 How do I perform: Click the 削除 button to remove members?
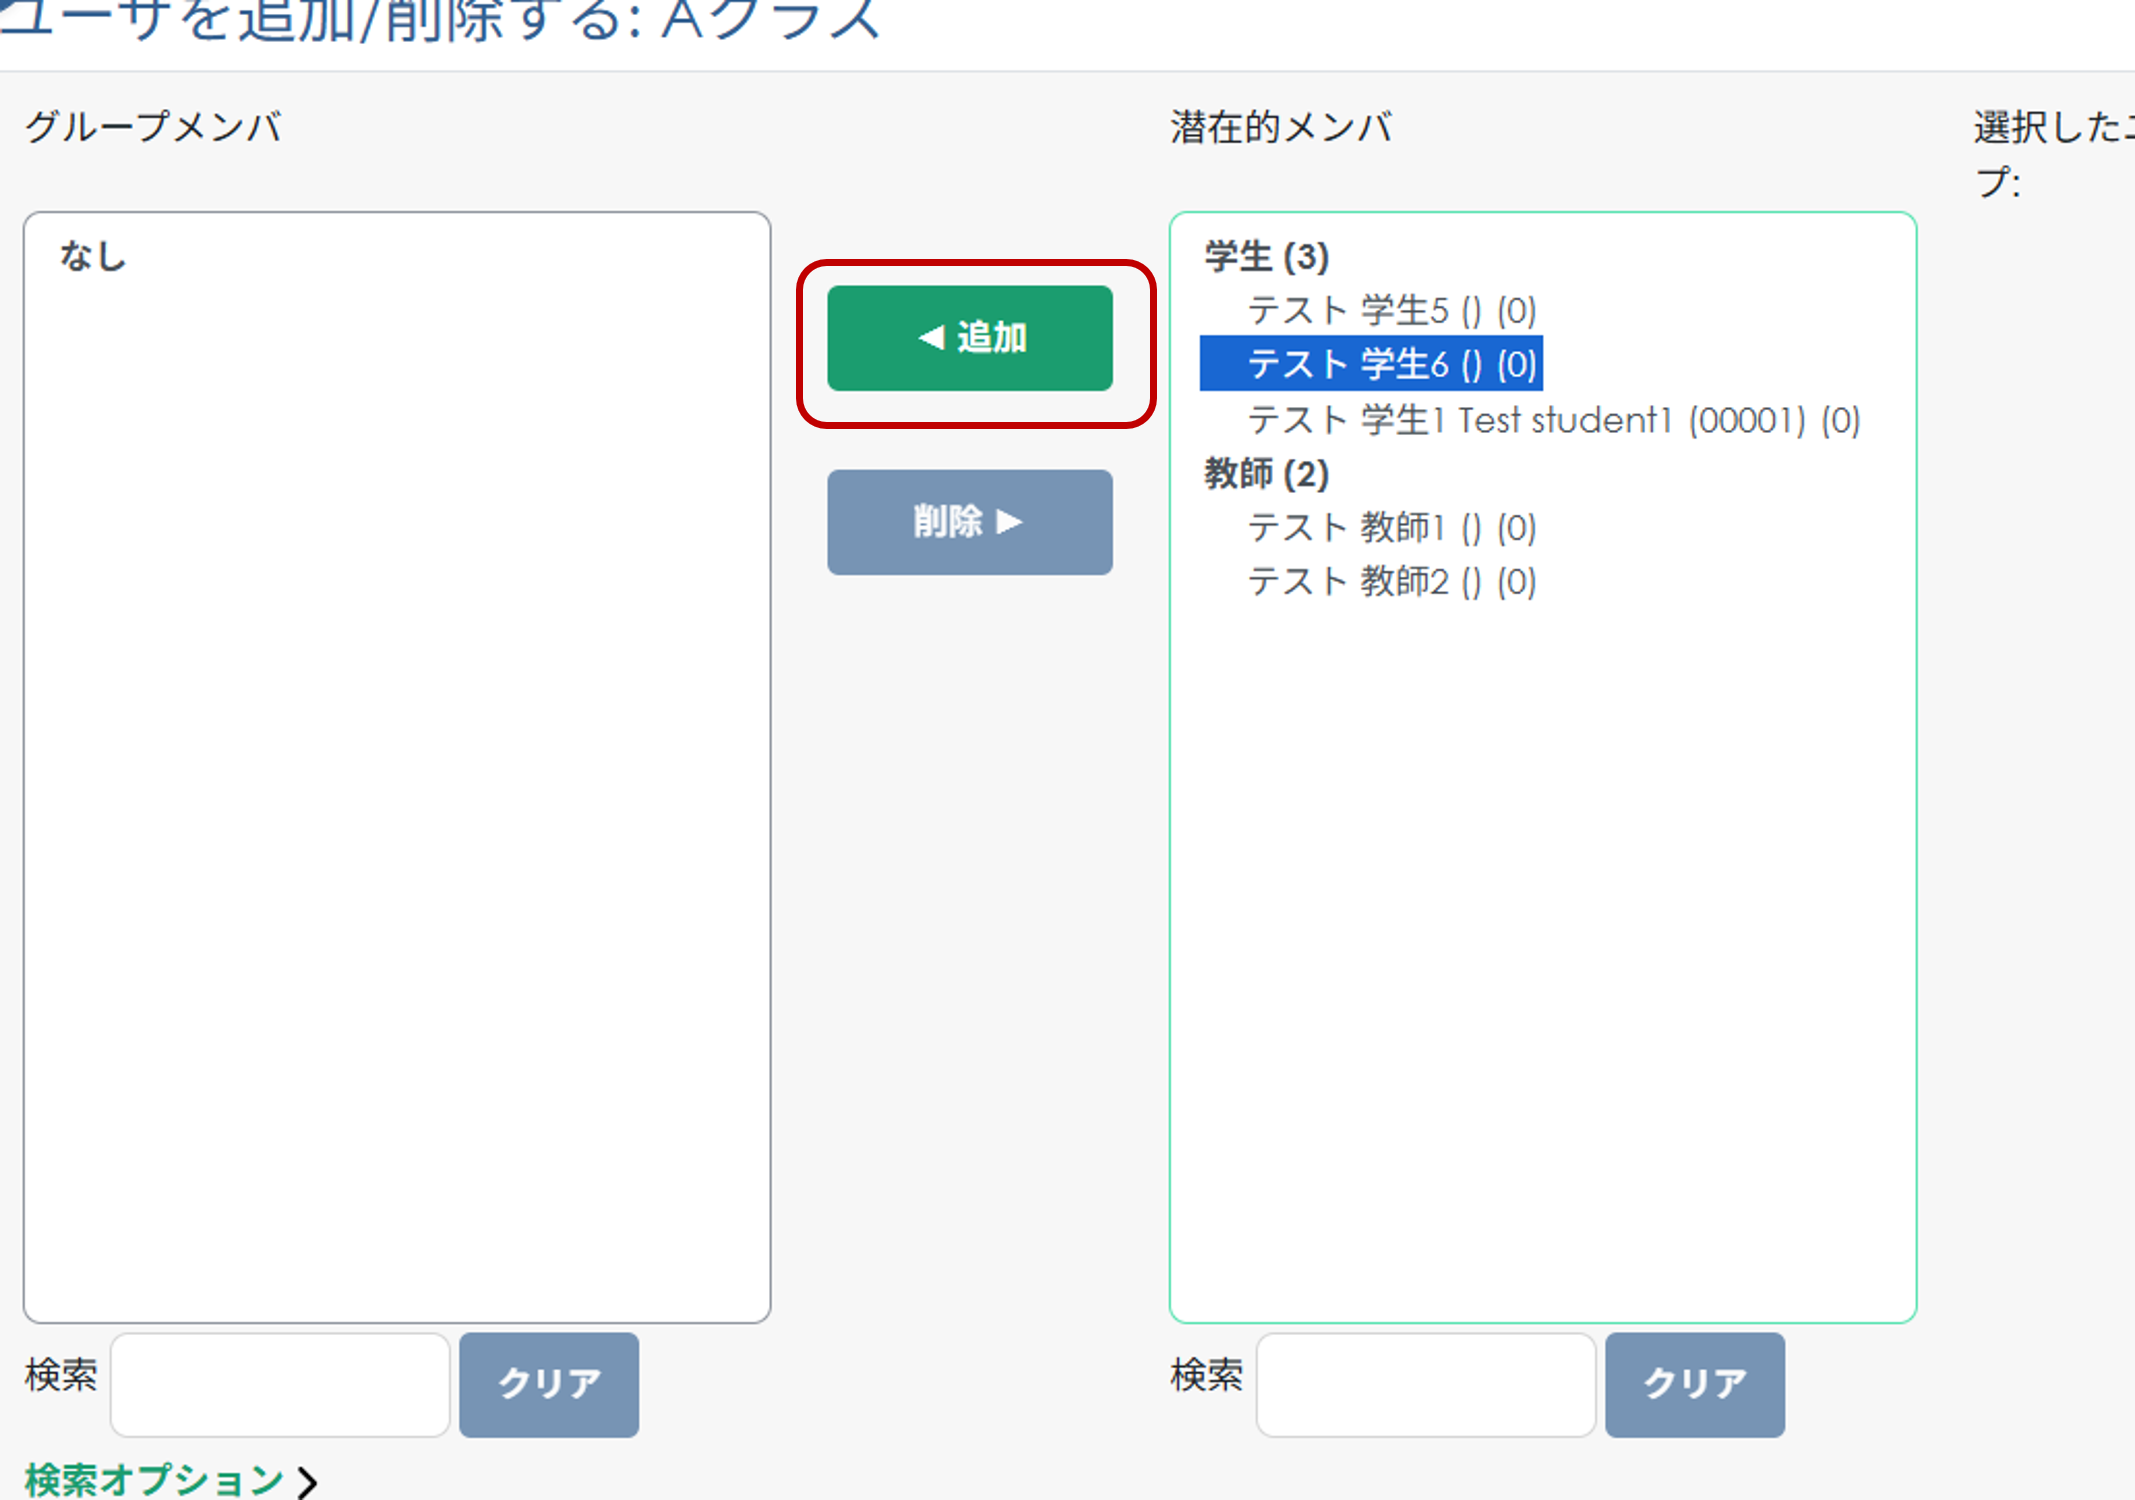[x=968, y=522]
